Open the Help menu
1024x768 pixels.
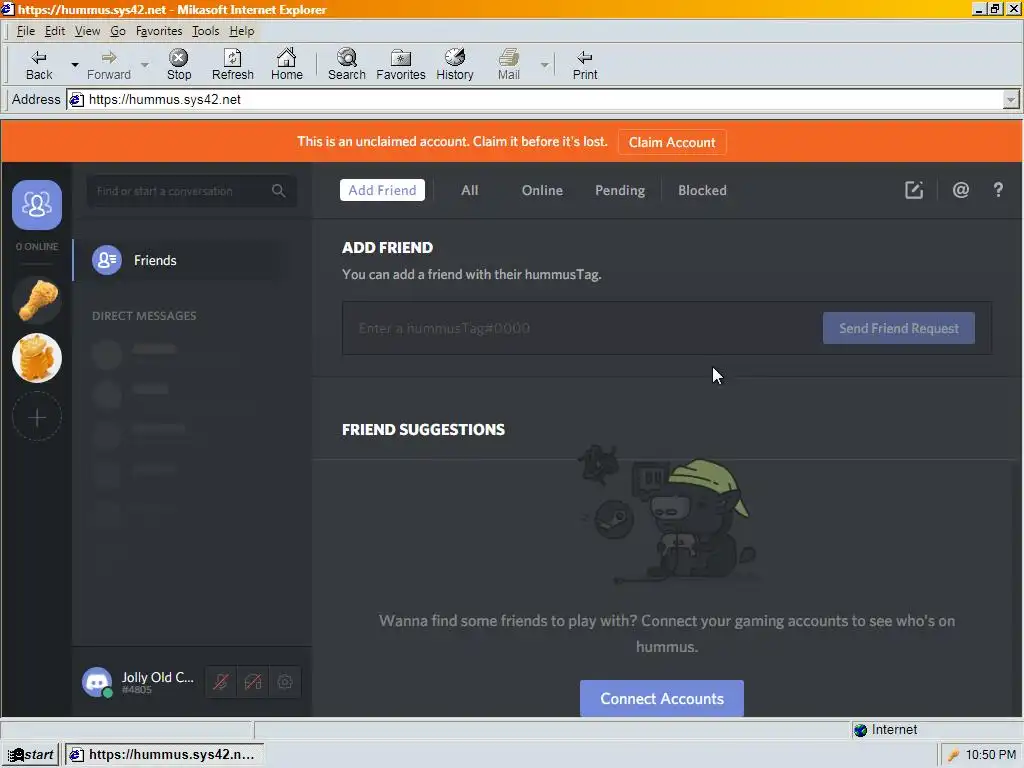[242, 31]
